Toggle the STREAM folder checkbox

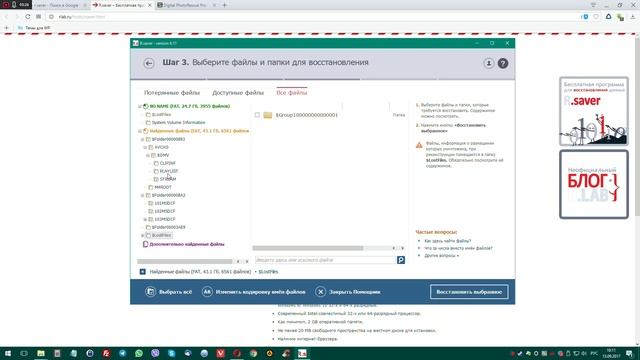coord(156,179)
